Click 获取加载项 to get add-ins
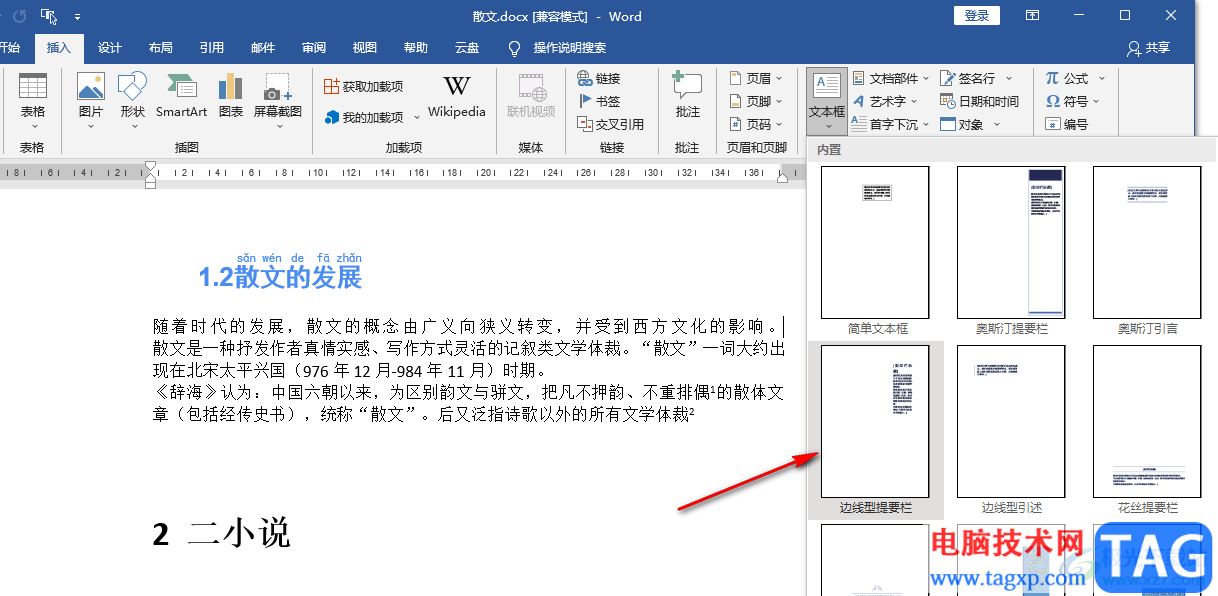 pos(363,87)
